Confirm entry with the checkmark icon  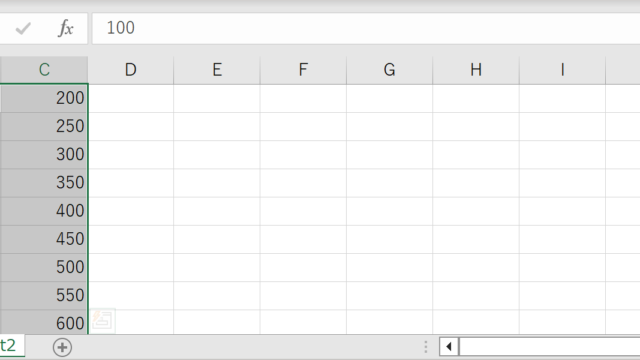tap(23, 28)
